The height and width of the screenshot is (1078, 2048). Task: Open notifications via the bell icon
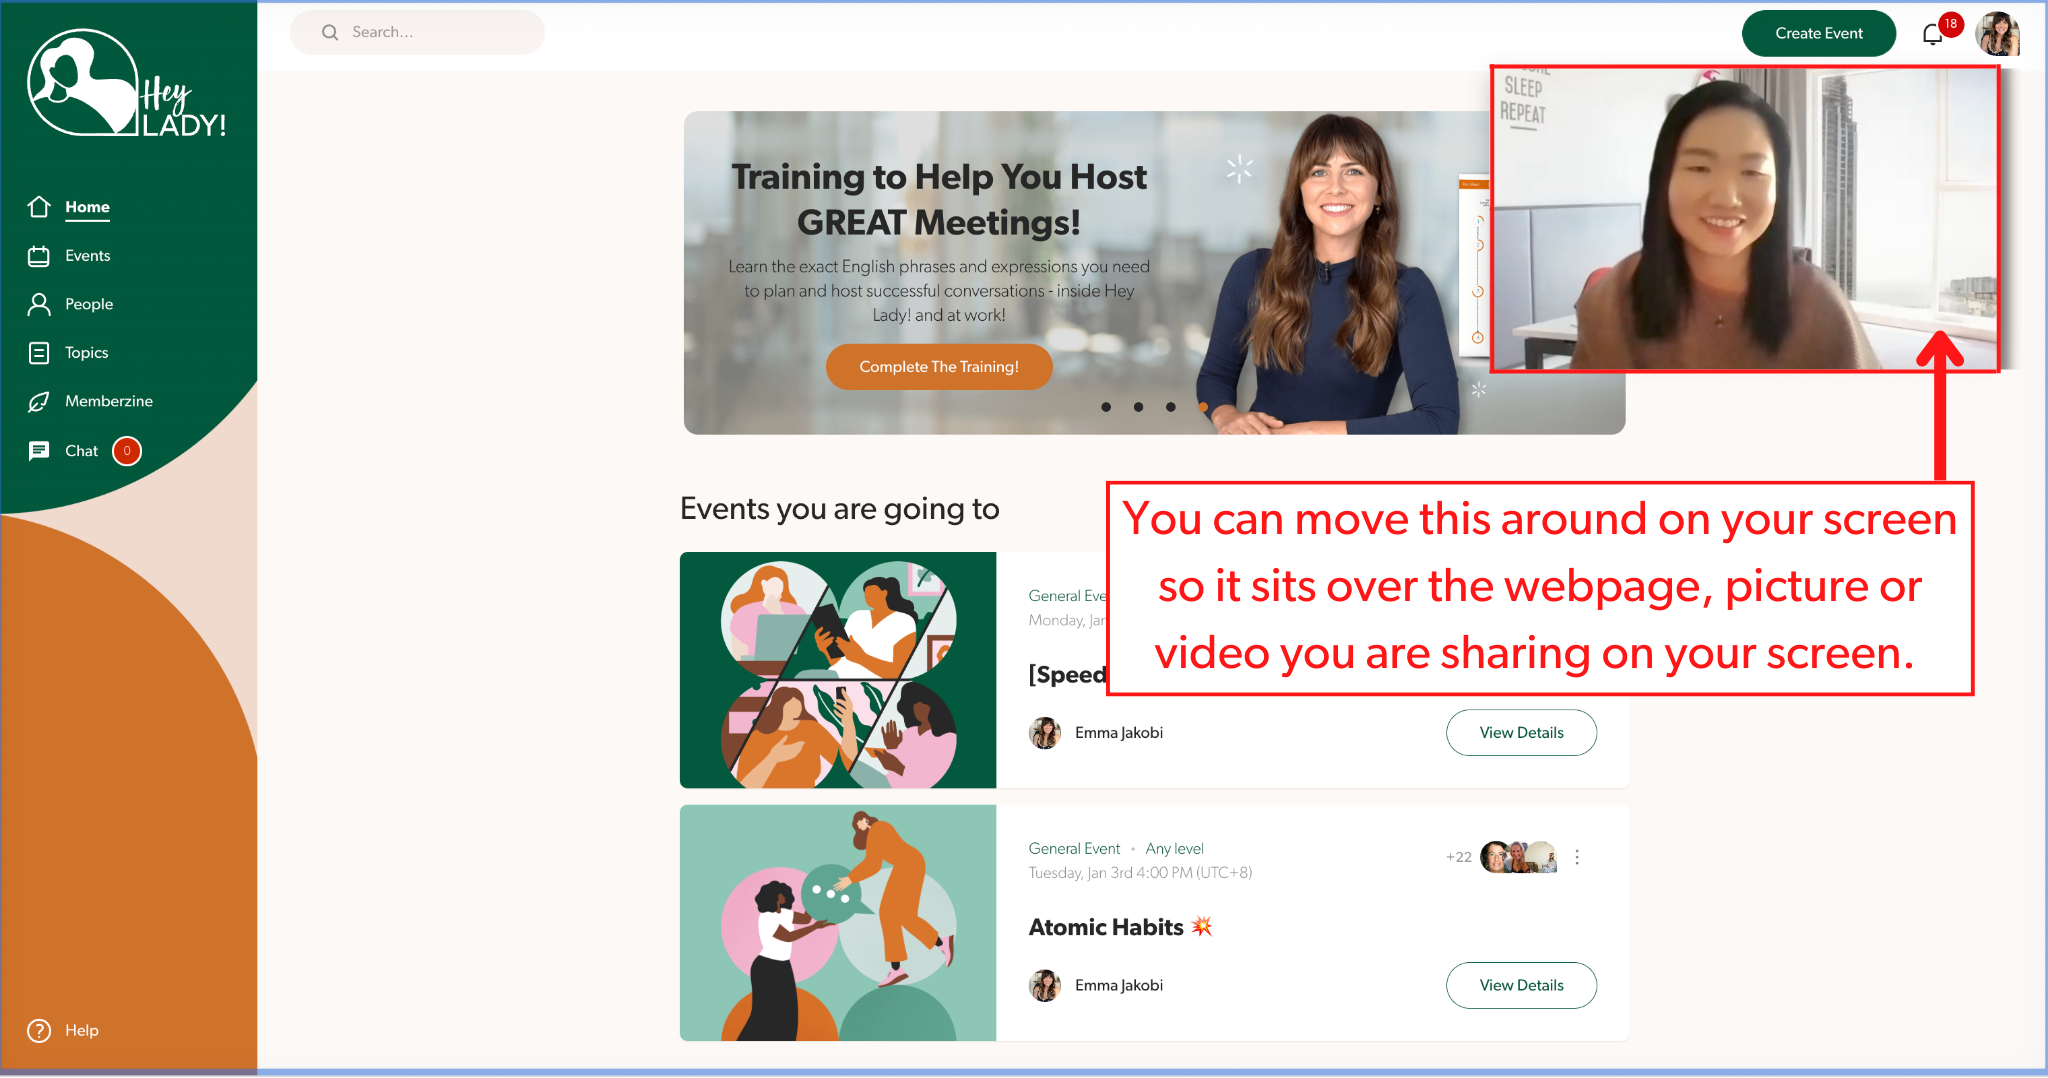coord(1932,33)
